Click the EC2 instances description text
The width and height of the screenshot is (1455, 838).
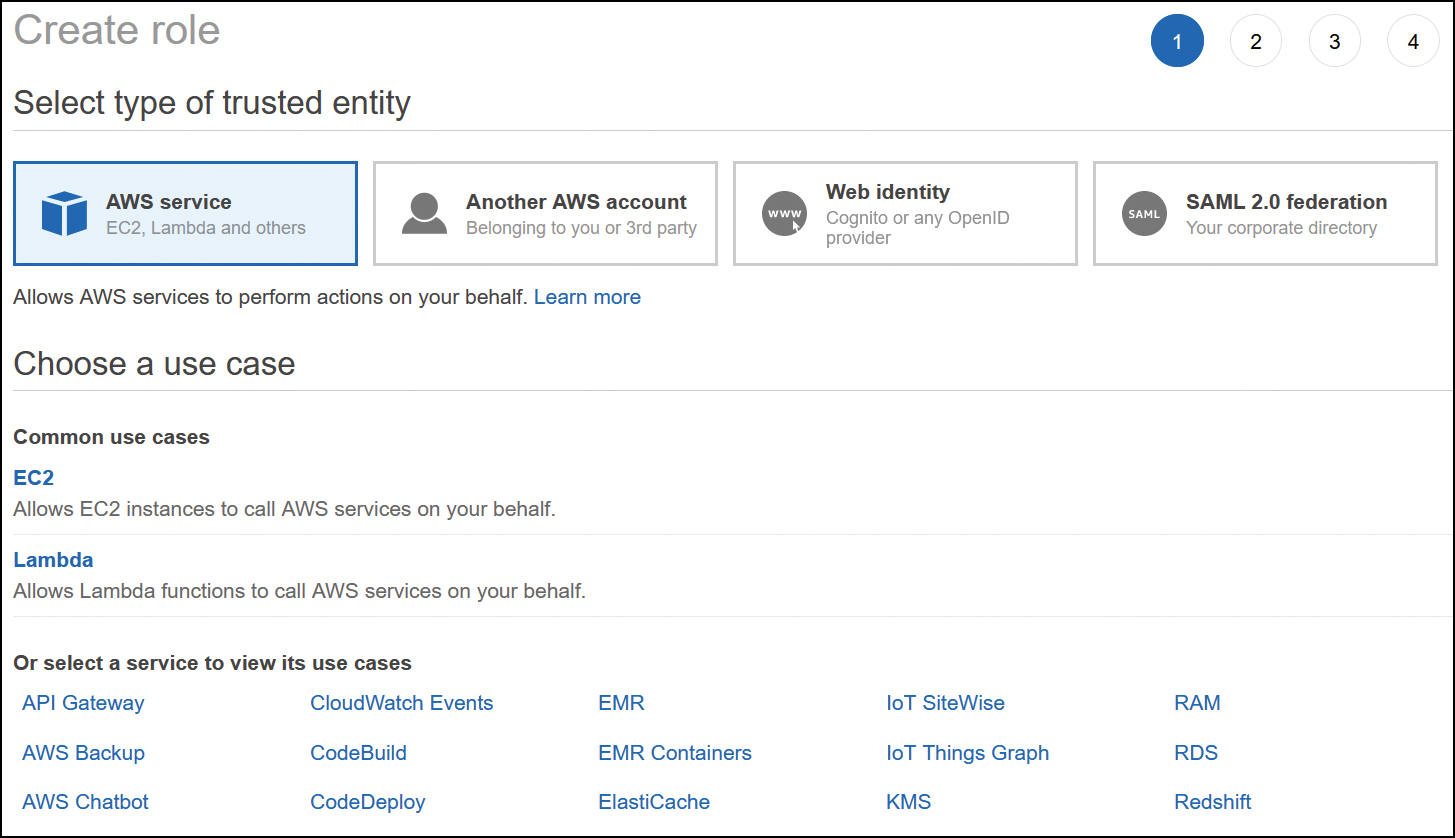point(284,509)
